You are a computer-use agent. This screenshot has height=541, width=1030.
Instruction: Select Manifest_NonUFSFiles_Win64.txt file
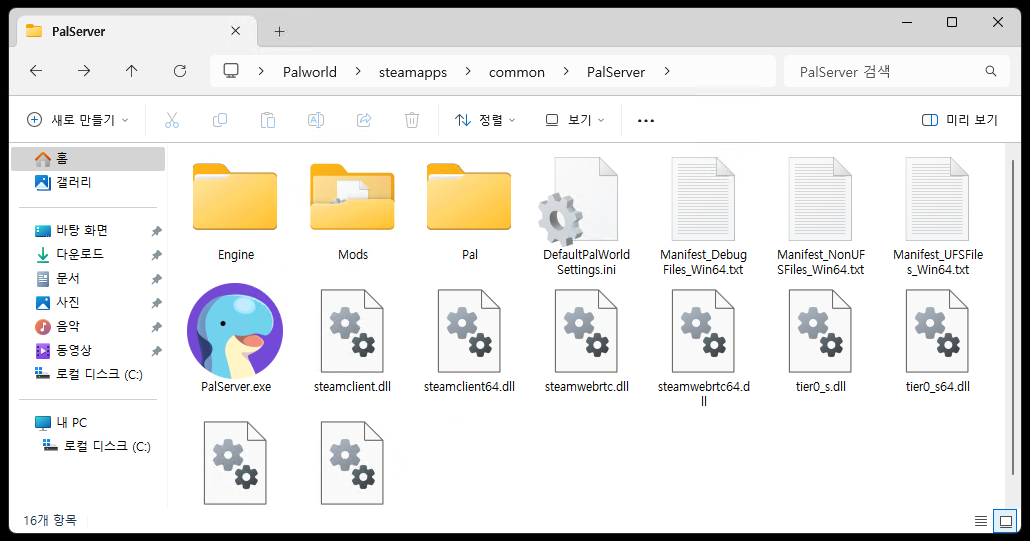click(820, 217)
